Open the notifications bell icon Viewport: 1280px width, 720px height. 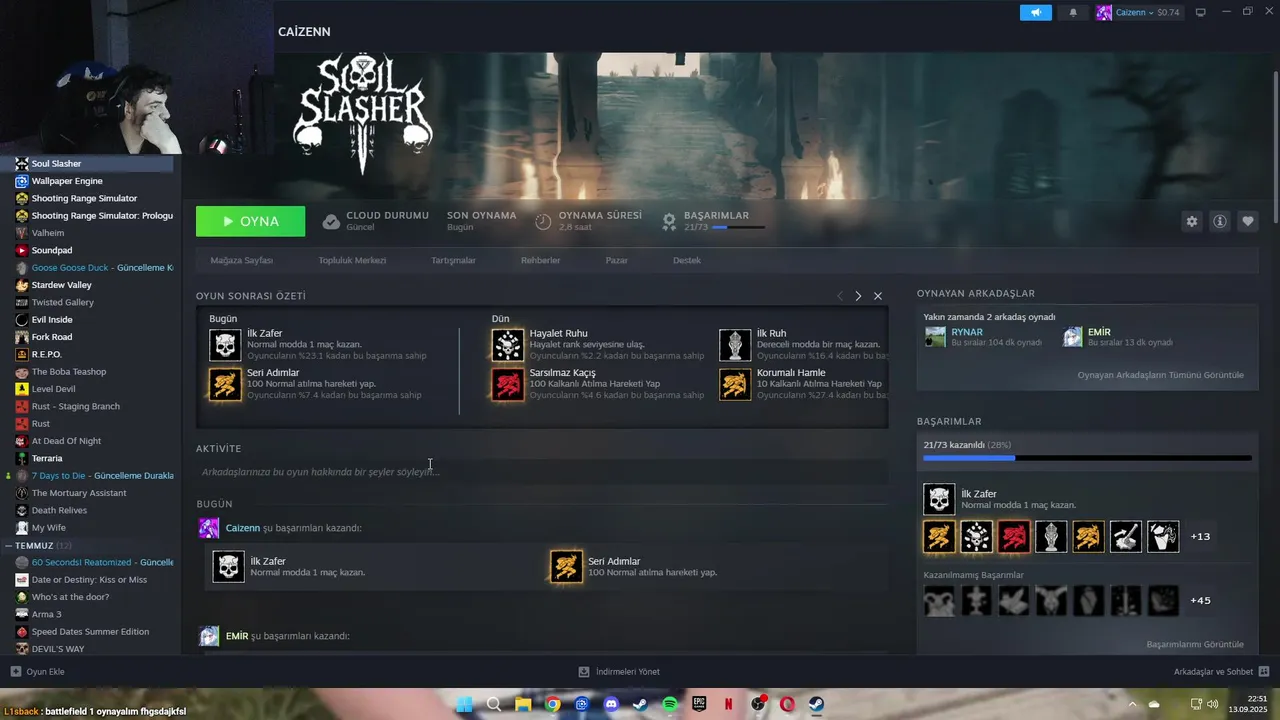pyautogui.click(x=1073, y=12)
